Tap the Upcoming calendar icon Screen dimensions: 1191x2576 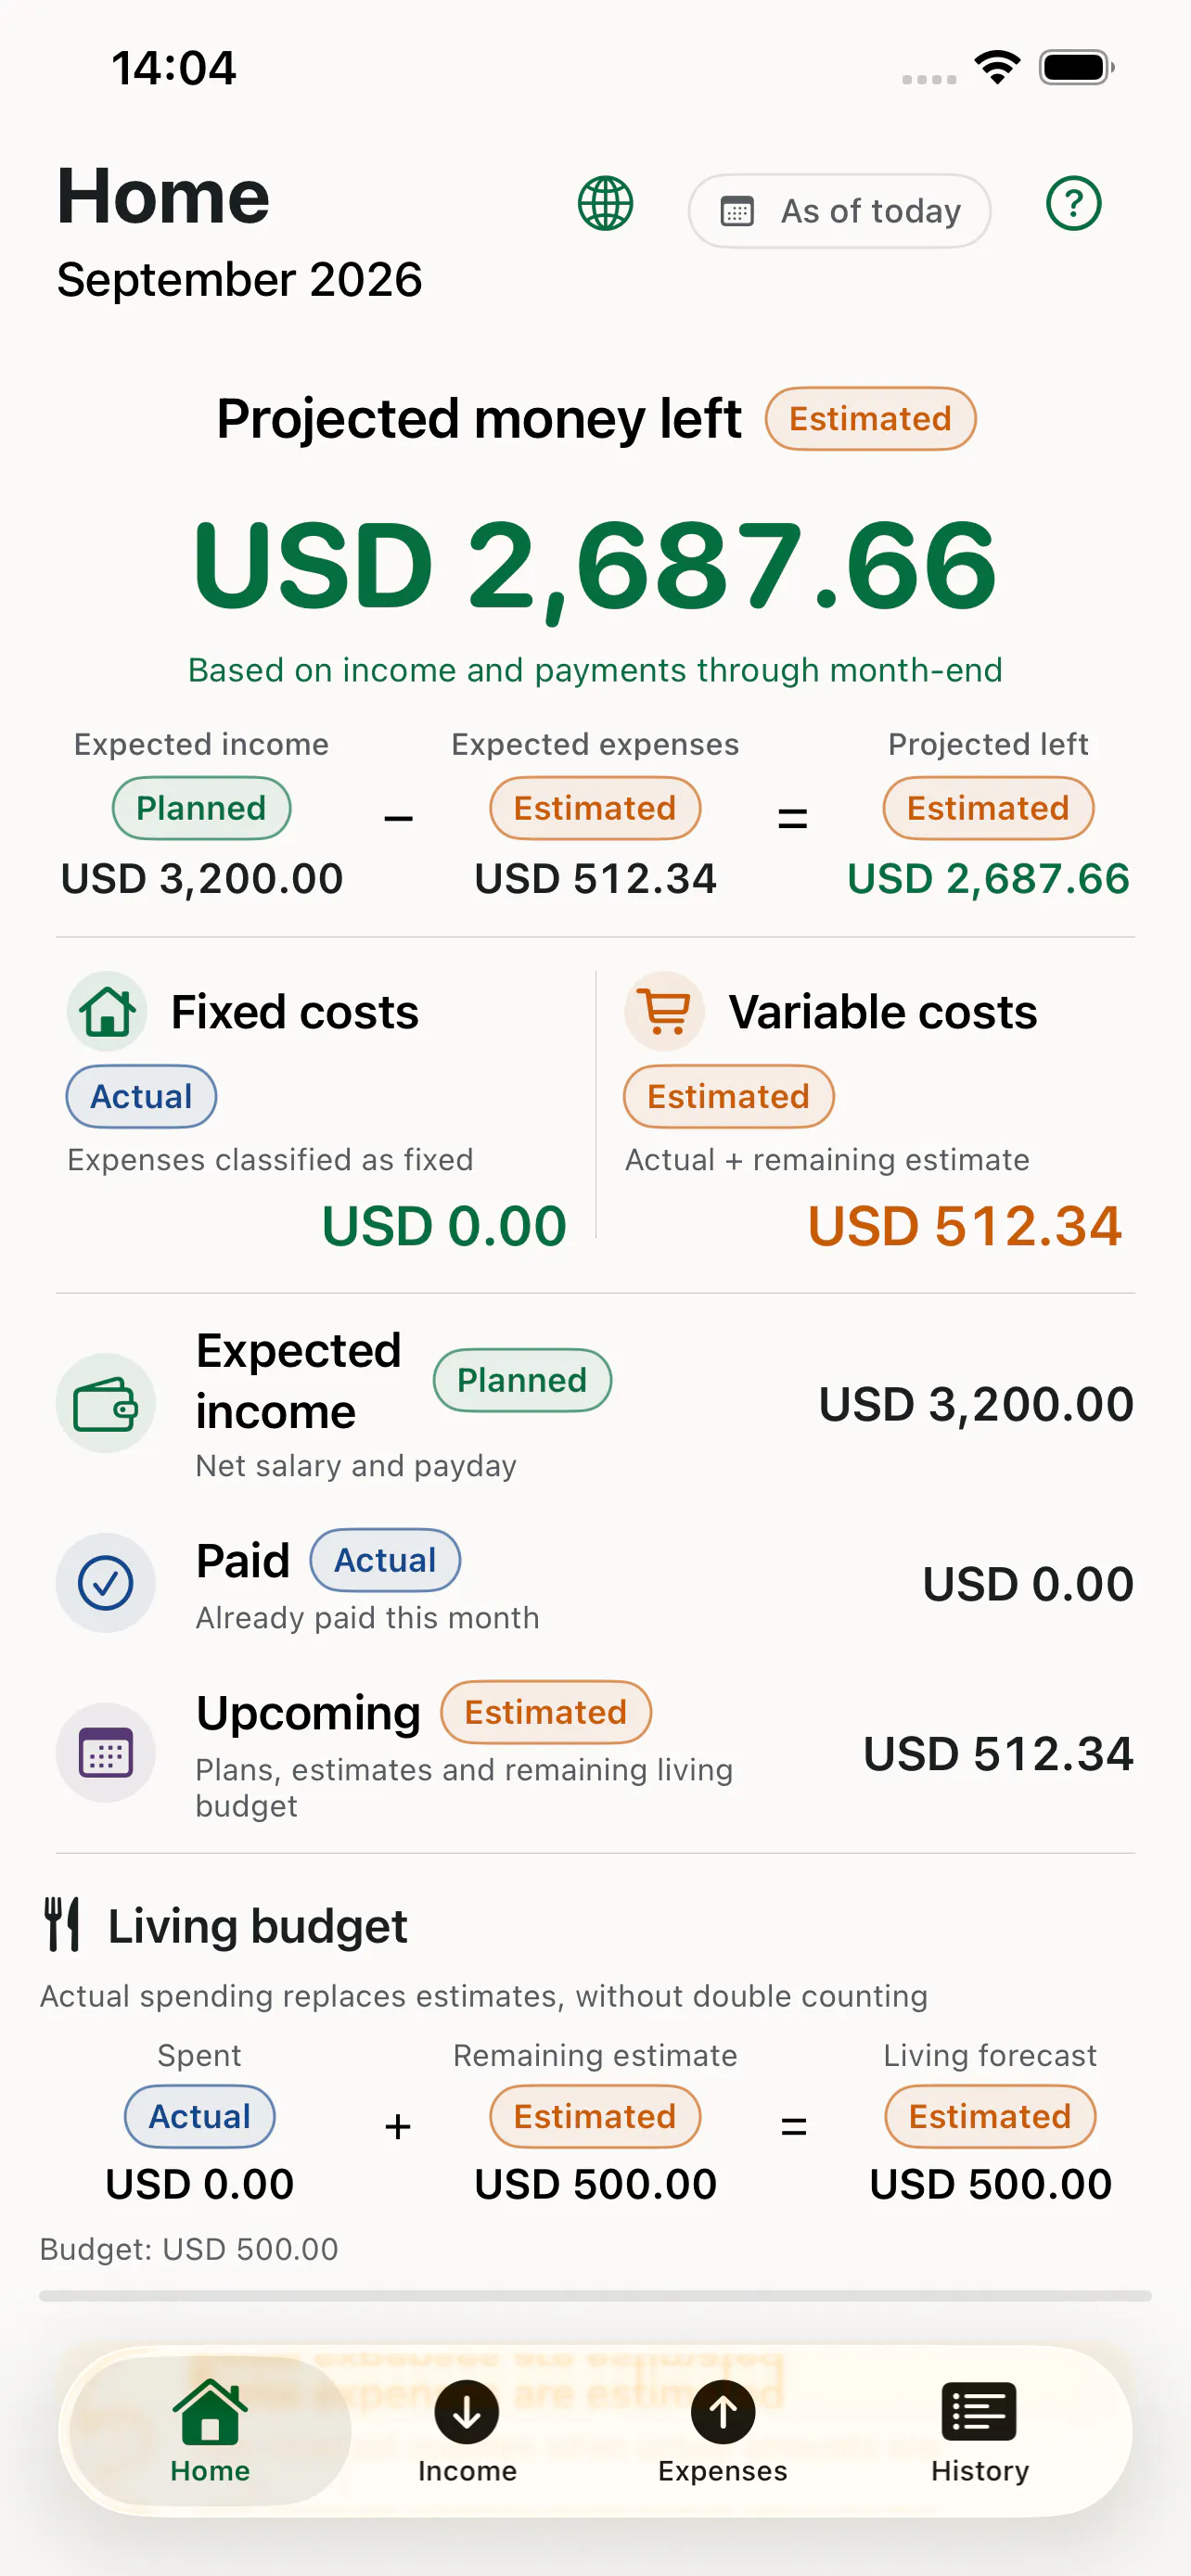click(106, 1753)
